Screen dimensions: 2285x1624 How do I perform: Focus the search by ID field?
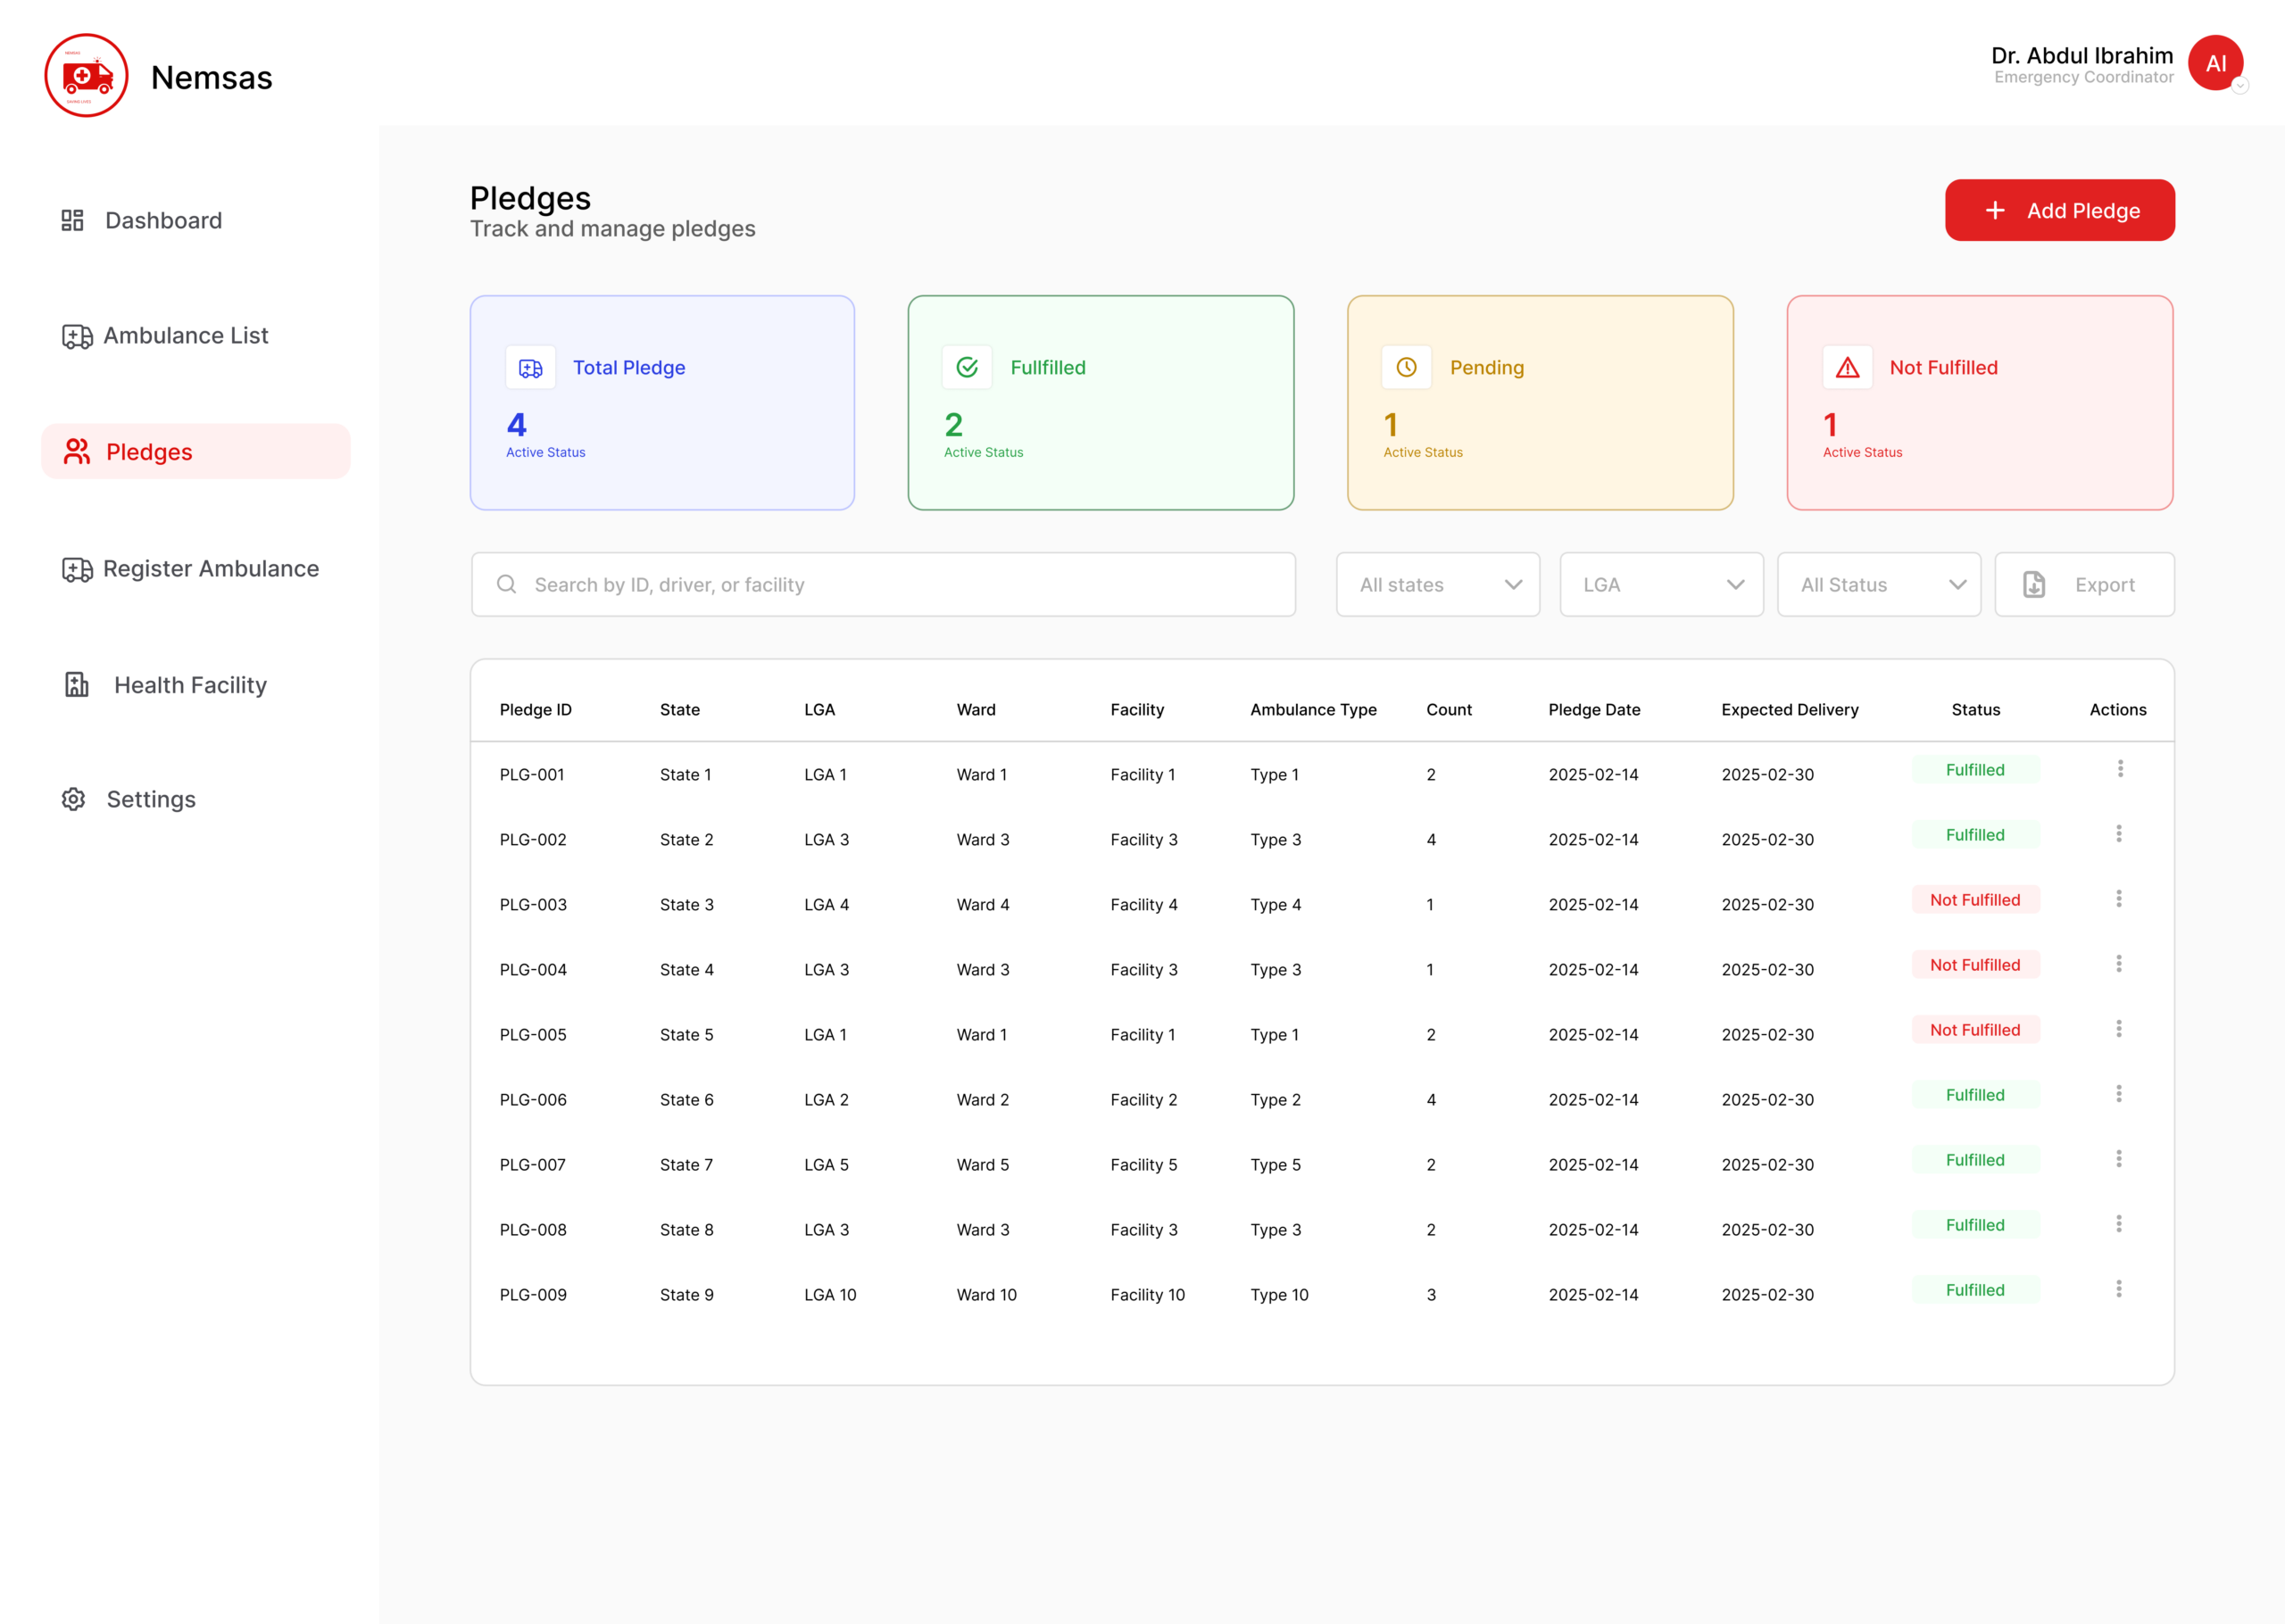point(884,585)
